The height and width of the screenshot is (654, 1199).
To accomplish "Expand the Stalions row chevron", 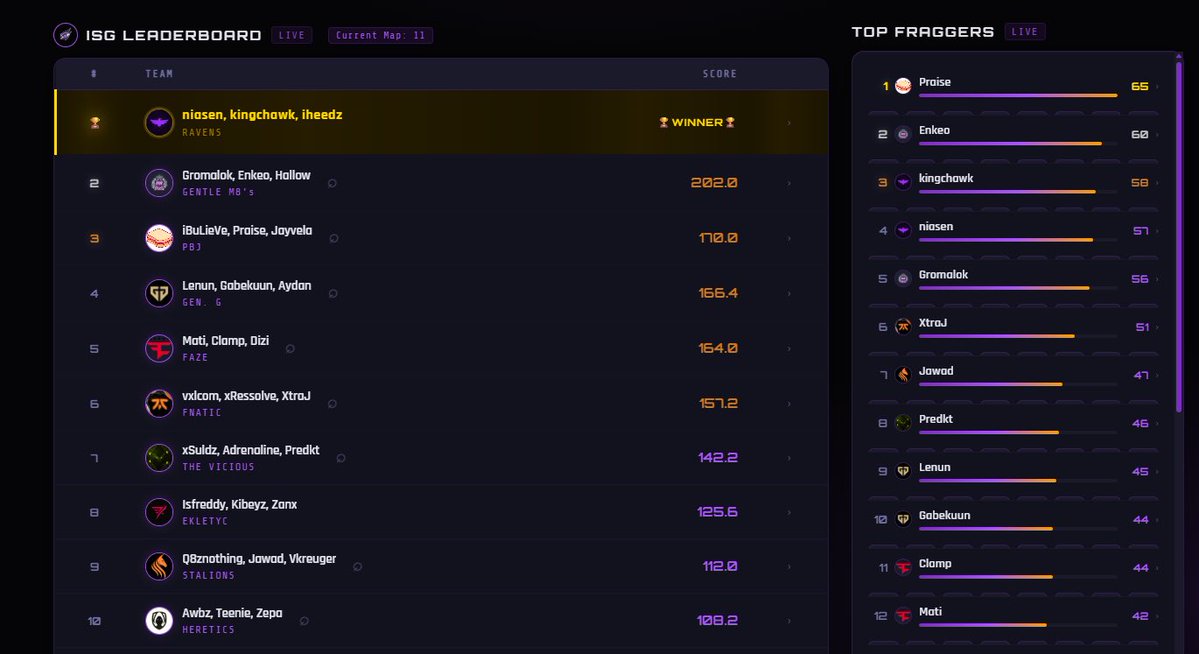I will click(789, 566).
